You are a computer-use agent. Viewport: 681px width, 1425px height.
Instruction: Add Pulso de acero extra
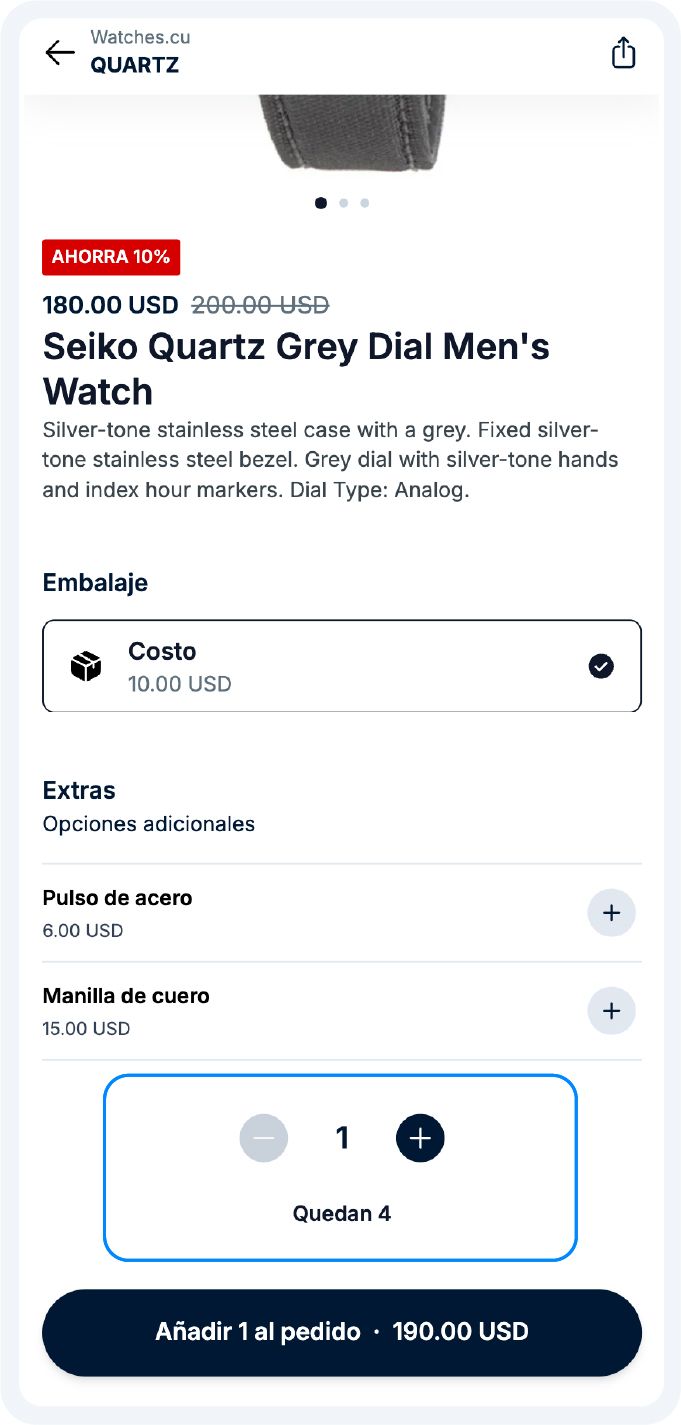611,913
